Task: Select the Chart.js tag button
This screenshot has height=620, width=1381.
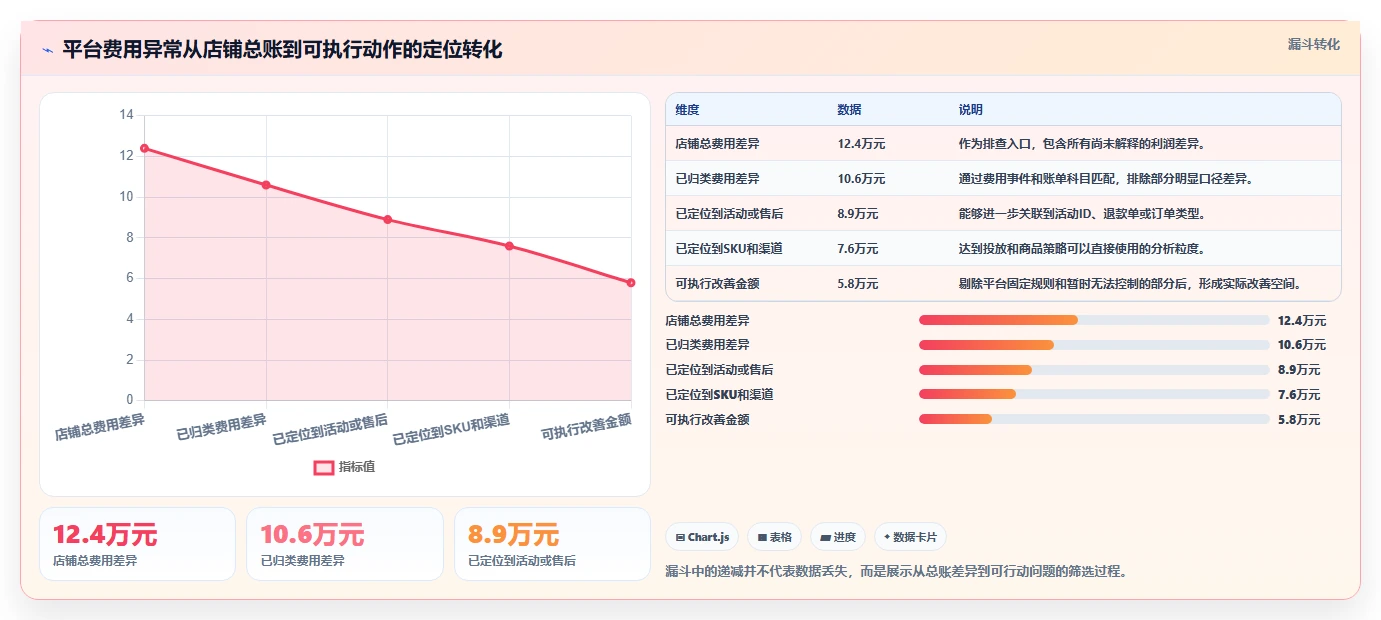Action: point(702,537)
